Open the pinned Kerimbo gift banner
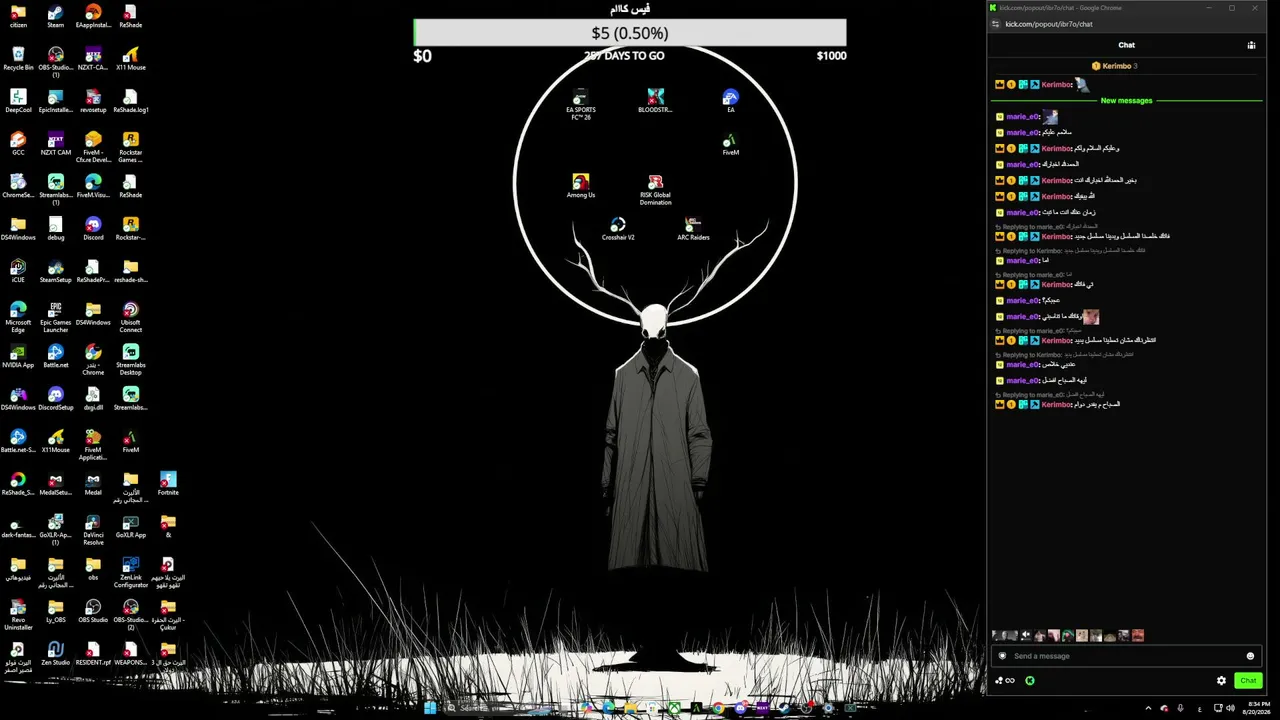The width and height of the screenshot is (1280, 720). 1115,66
